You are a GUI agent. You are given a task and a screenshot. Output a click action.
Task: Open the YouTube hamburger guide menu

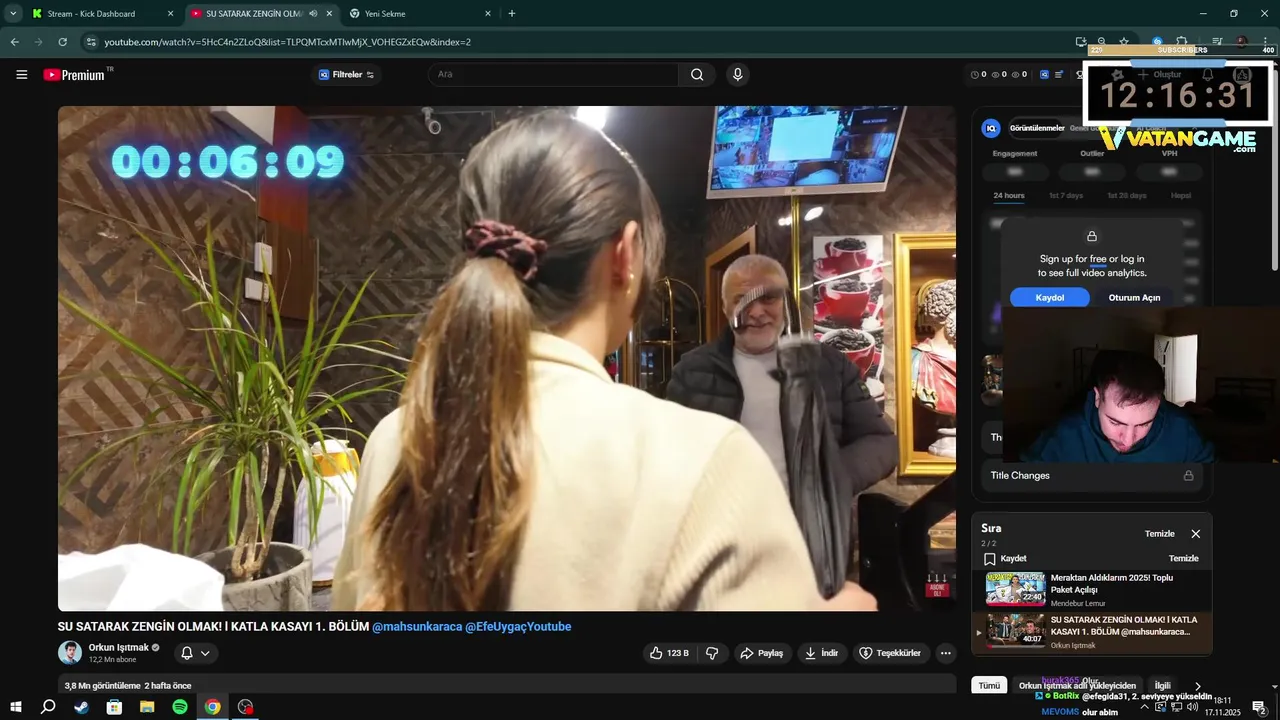(x=21, y=75)
